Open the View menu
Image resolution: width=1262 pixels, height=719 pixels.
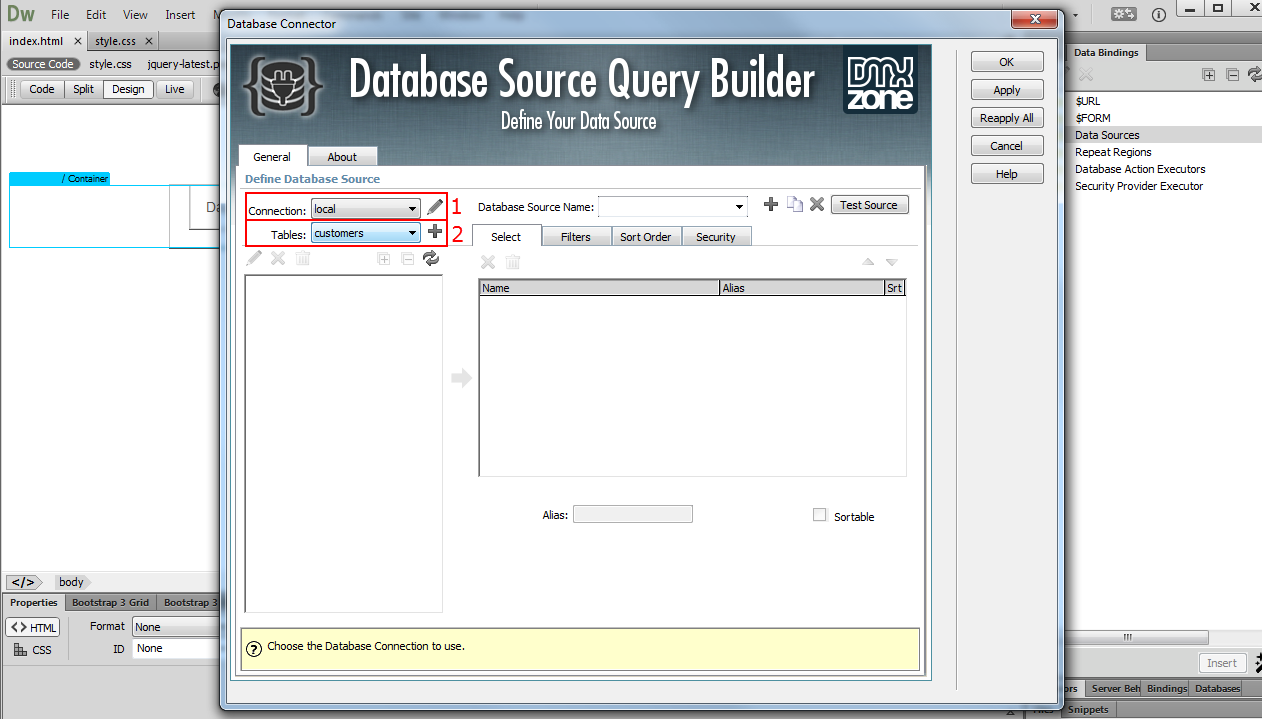[135, 15]
